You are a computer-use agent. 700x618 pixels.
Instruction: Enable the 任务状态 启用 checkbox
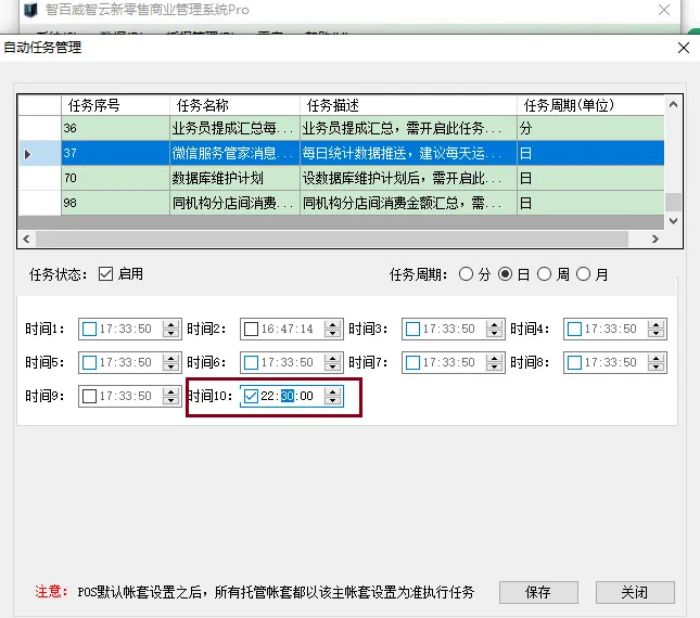tap(106, 274)
